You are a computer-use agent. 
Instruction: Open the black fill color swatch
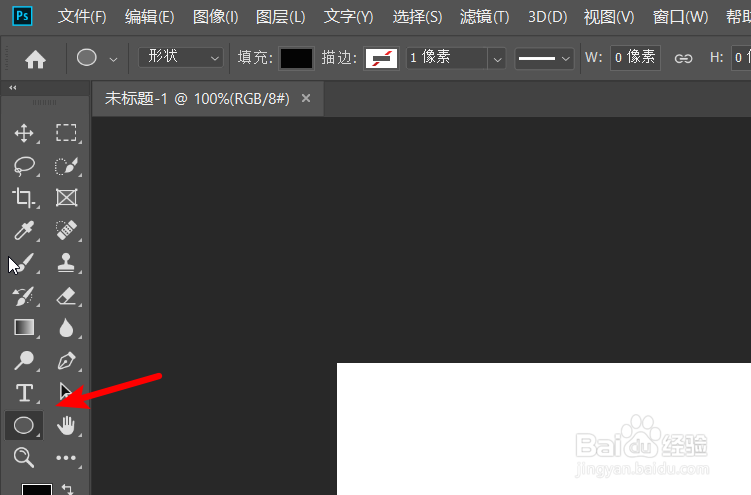pos(296,58)
